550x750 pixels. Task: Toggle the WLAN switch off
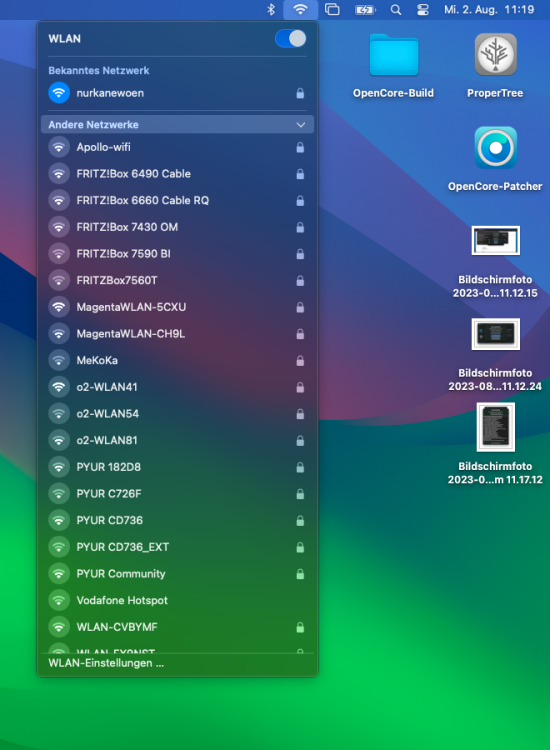coord(291,39)
